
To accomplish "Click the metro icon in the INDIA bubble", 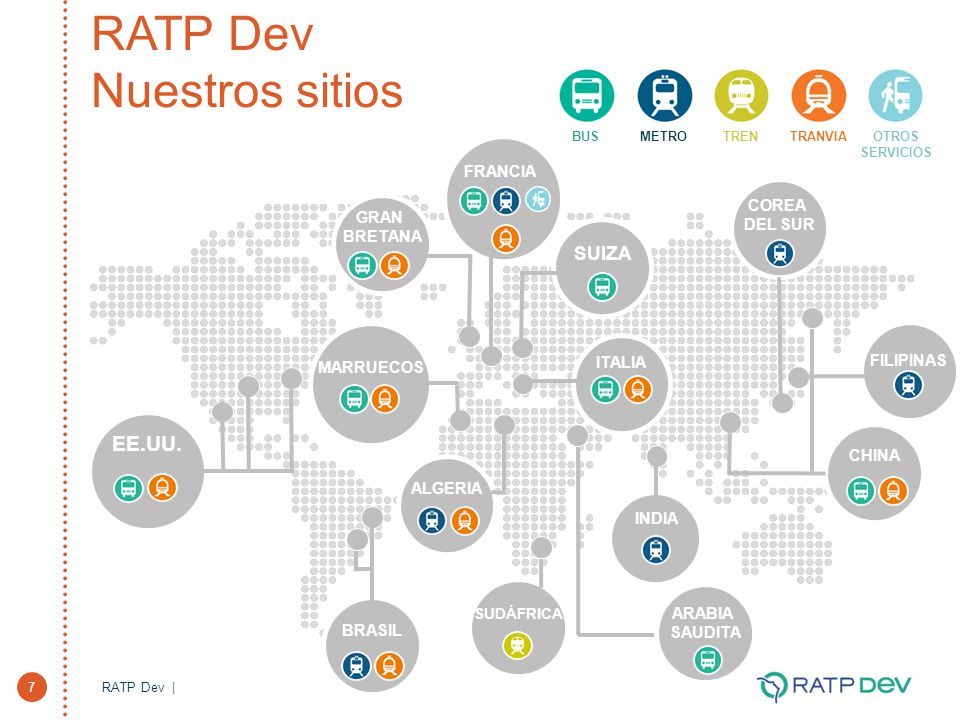I will click(x=656, y=550).
